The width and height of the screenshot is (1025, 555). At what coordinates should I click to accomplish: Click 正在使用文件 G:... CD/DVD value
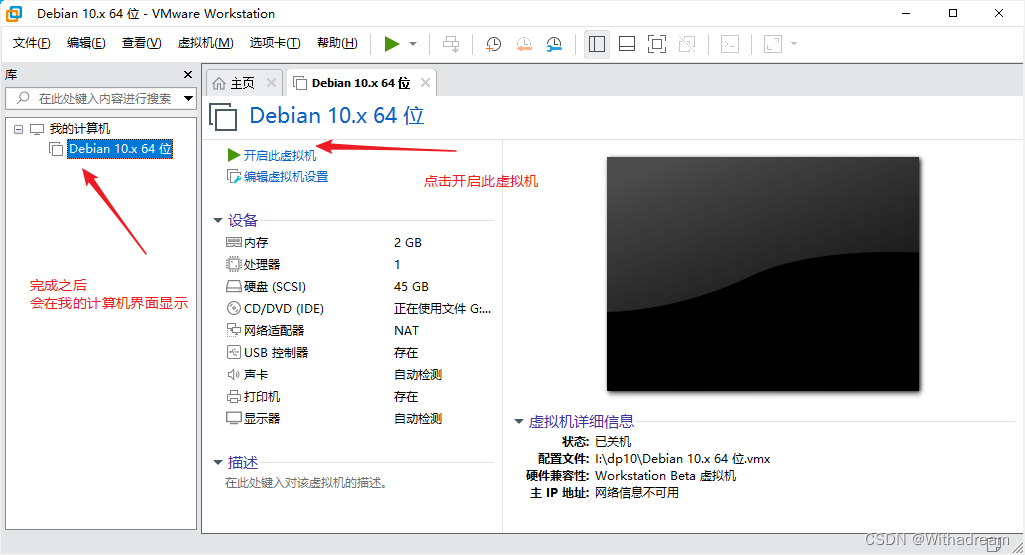pos(443,309)
